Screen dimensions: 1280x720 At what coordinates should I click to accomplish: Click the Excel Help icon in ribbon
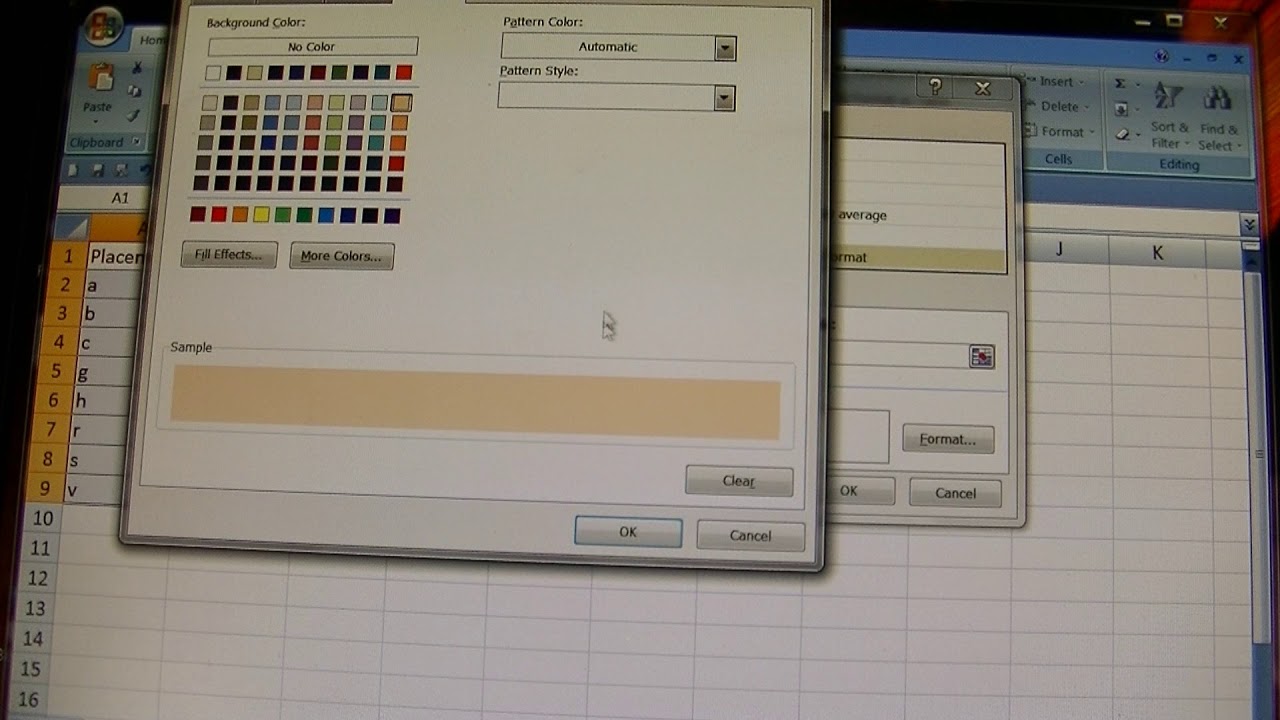click(1161, 57)
